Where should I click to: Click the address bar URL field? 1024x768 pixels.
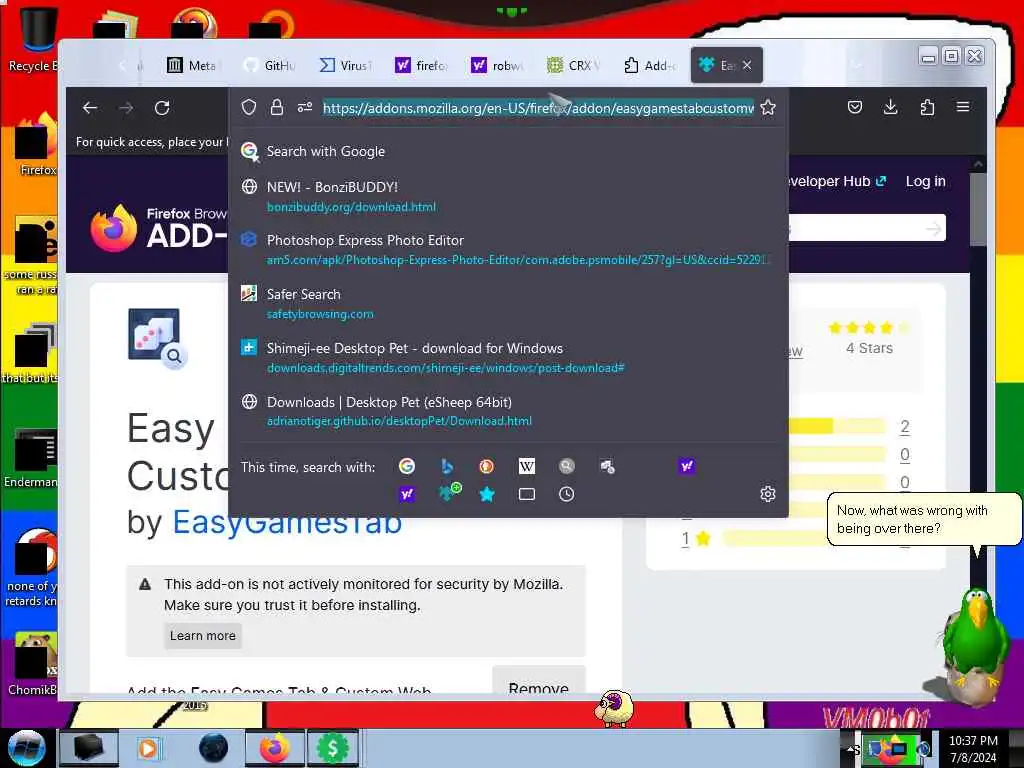click(538, 108)
